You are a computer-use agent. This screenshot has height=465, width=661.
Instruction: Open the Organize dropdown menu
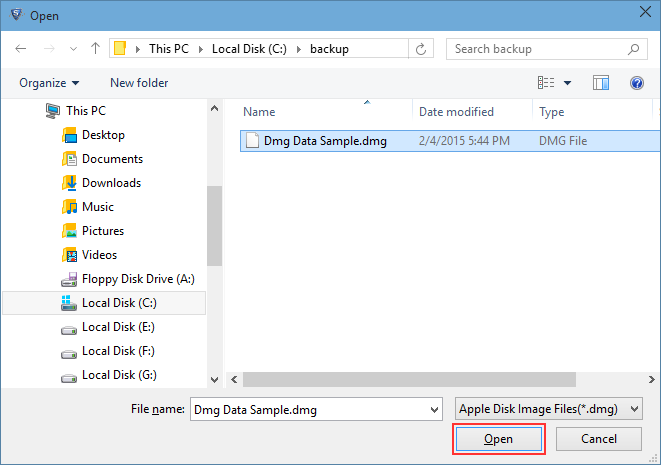(x=49, y=83)
